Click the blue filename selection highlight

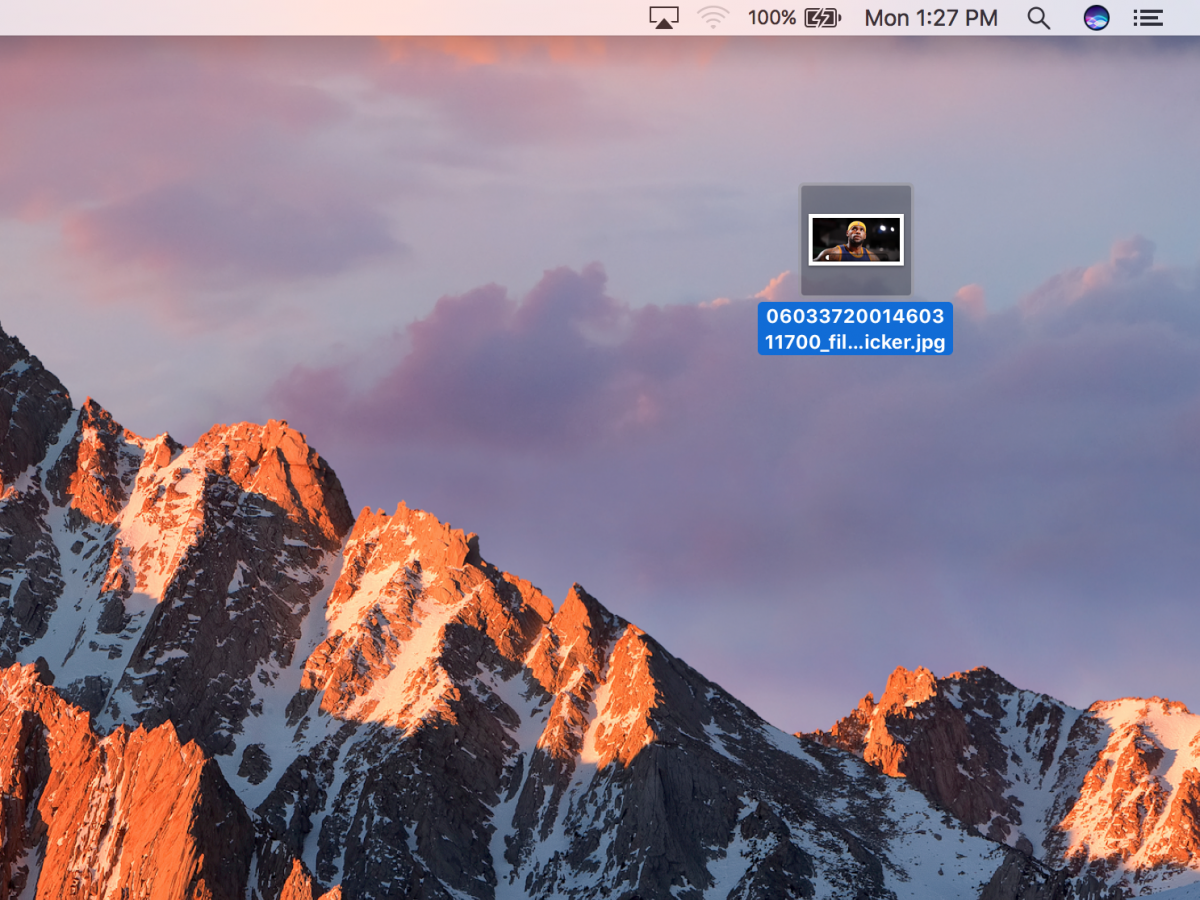point(855,329)
